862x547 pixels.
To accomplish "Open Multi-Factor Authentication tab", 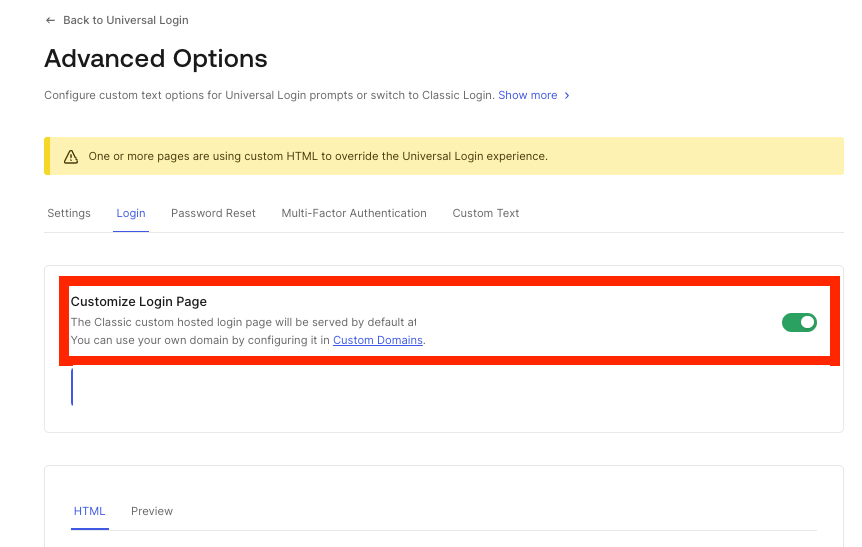I will pos(354,213).
